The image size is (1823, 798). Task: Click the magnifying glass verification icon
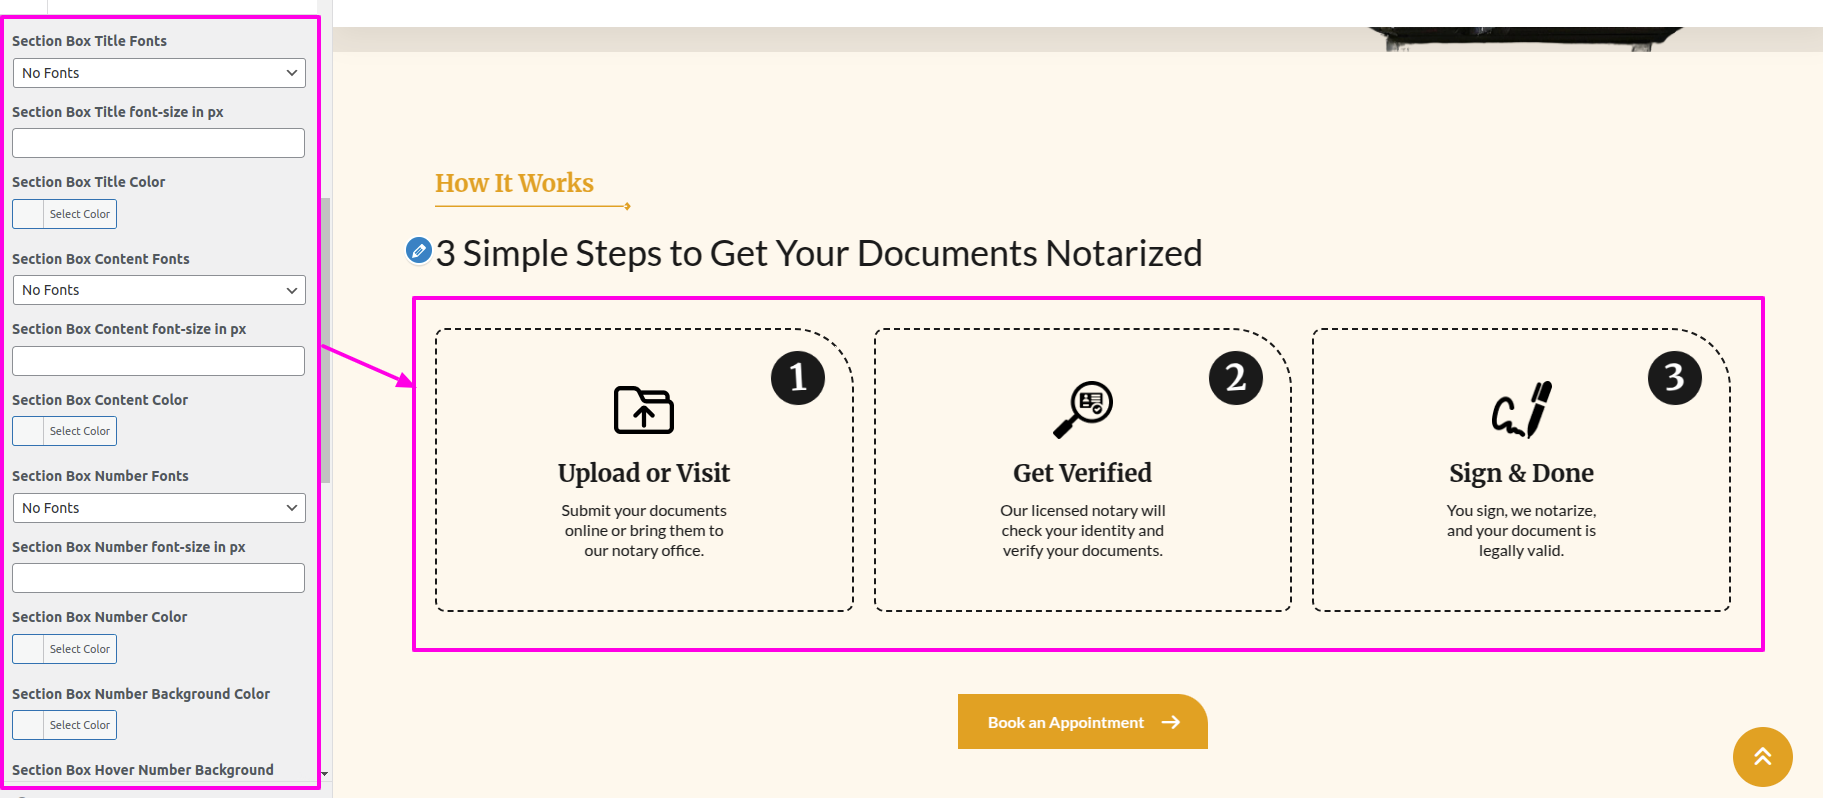tap(1083, 409)
